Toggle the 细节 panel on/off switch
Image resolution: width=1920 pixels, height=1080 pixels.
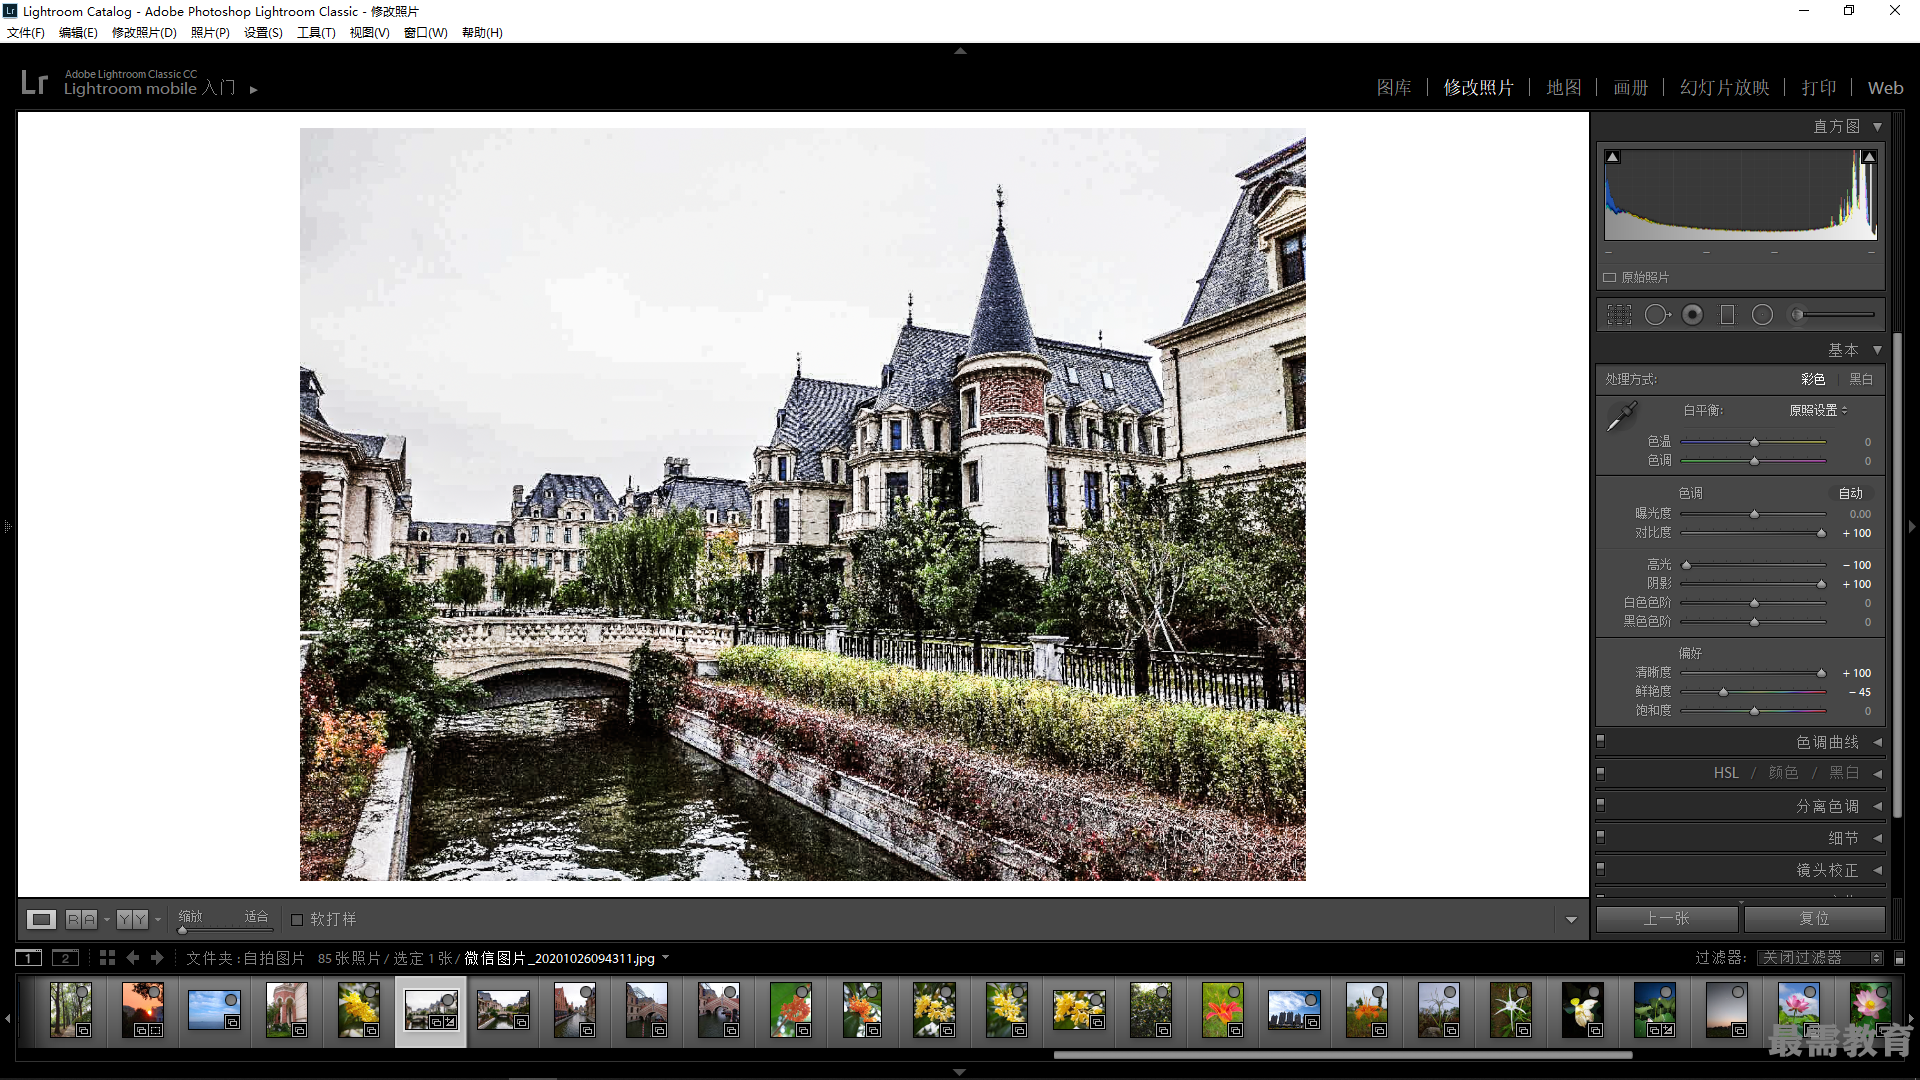point(1601,838)
